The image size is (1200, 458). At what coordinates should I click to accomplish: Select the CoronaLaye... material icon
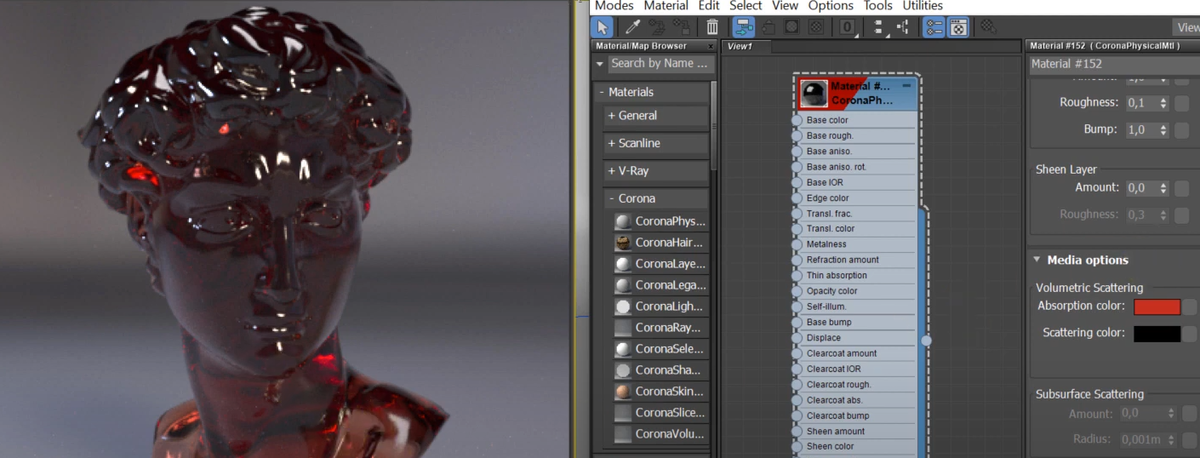coord(623,264)
